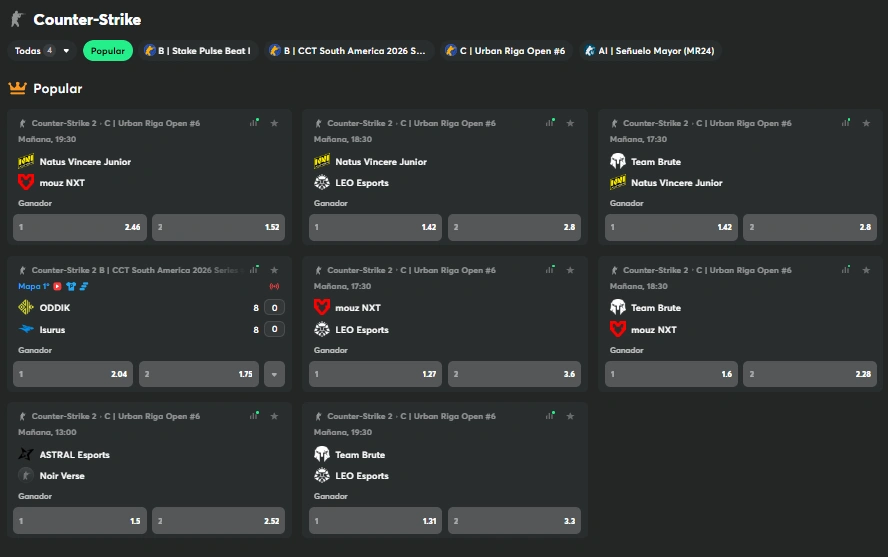Open 'Mañana, 13:00' match time text
The width and height of the screenshot is (888, 557).
pyautogui.click(x=47, y=432)
